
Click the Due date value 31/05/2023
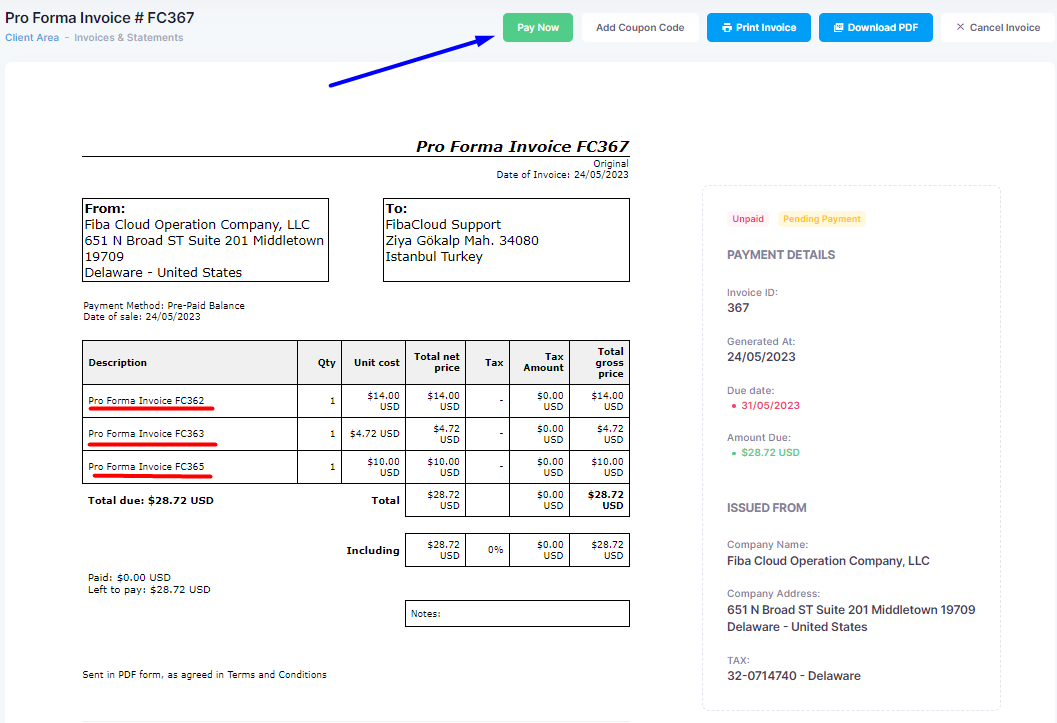[x=771, y=406]
